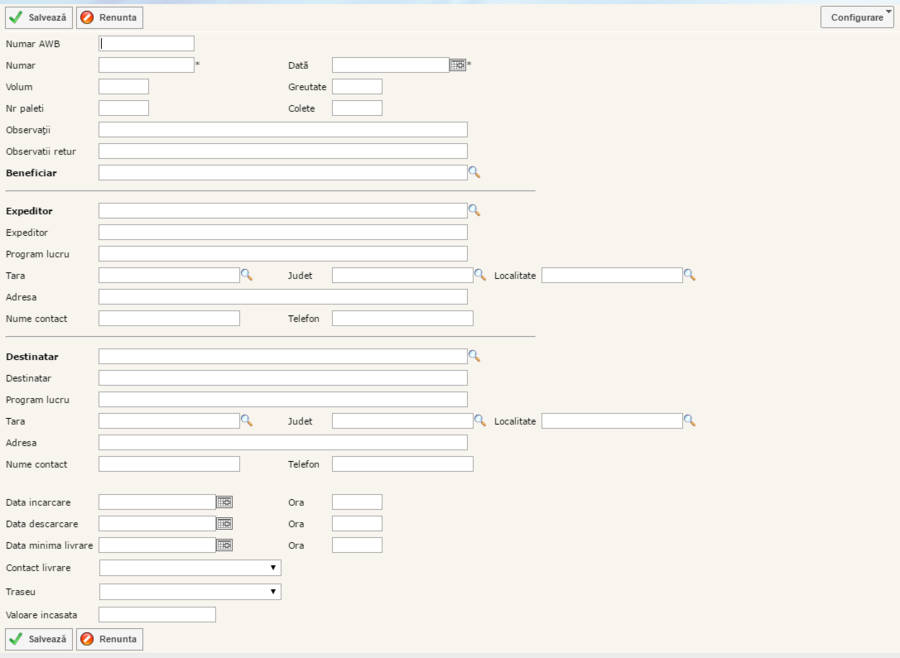Focus the Valoare incasata input field
900x658 pixels.
pos(157,615)
